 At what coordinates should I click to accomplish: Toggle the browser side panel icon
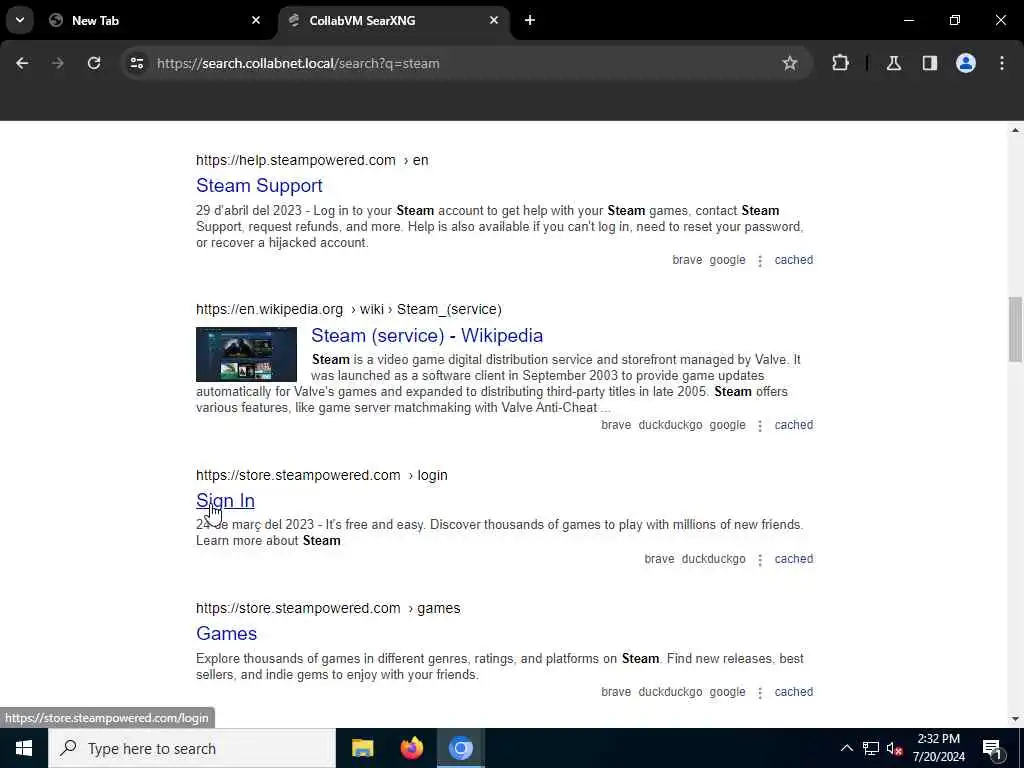coord(929,63)
